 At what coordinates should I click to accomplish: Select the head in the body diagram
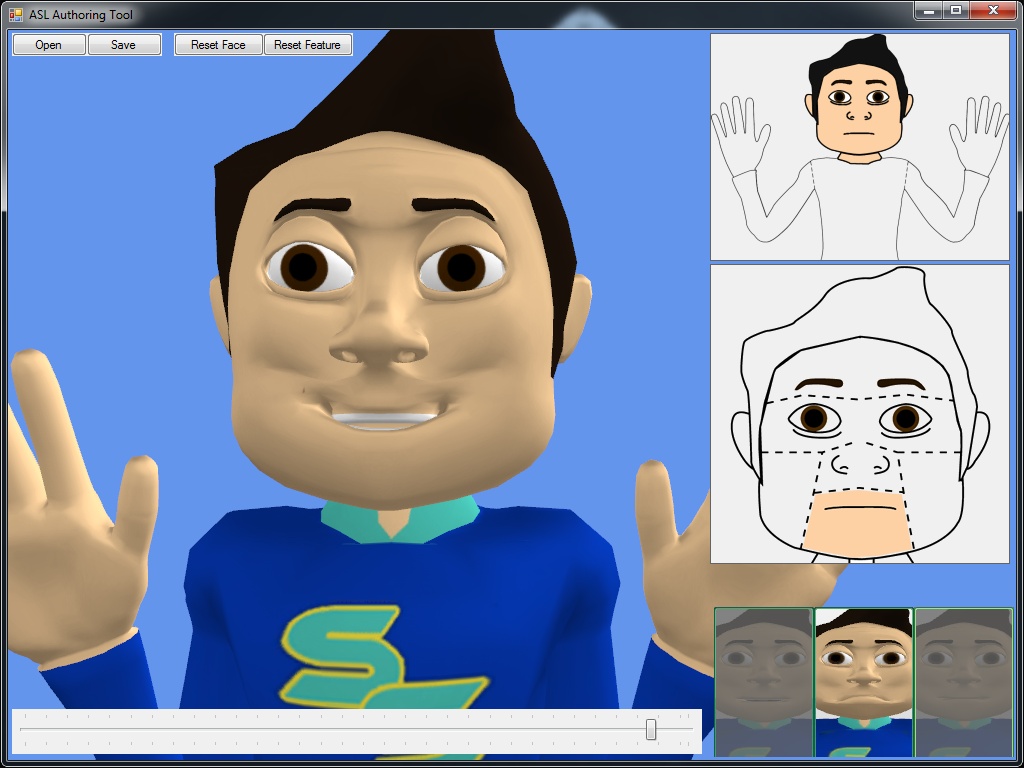click(x=859, y=100)
